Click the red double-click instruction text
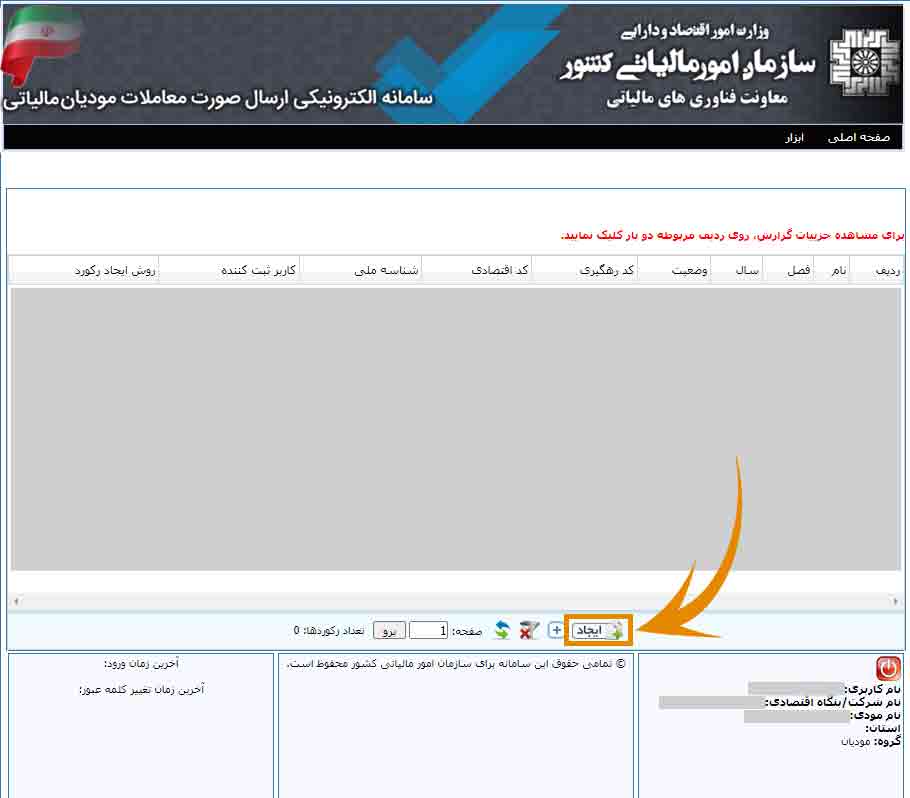 coord(732,234)
